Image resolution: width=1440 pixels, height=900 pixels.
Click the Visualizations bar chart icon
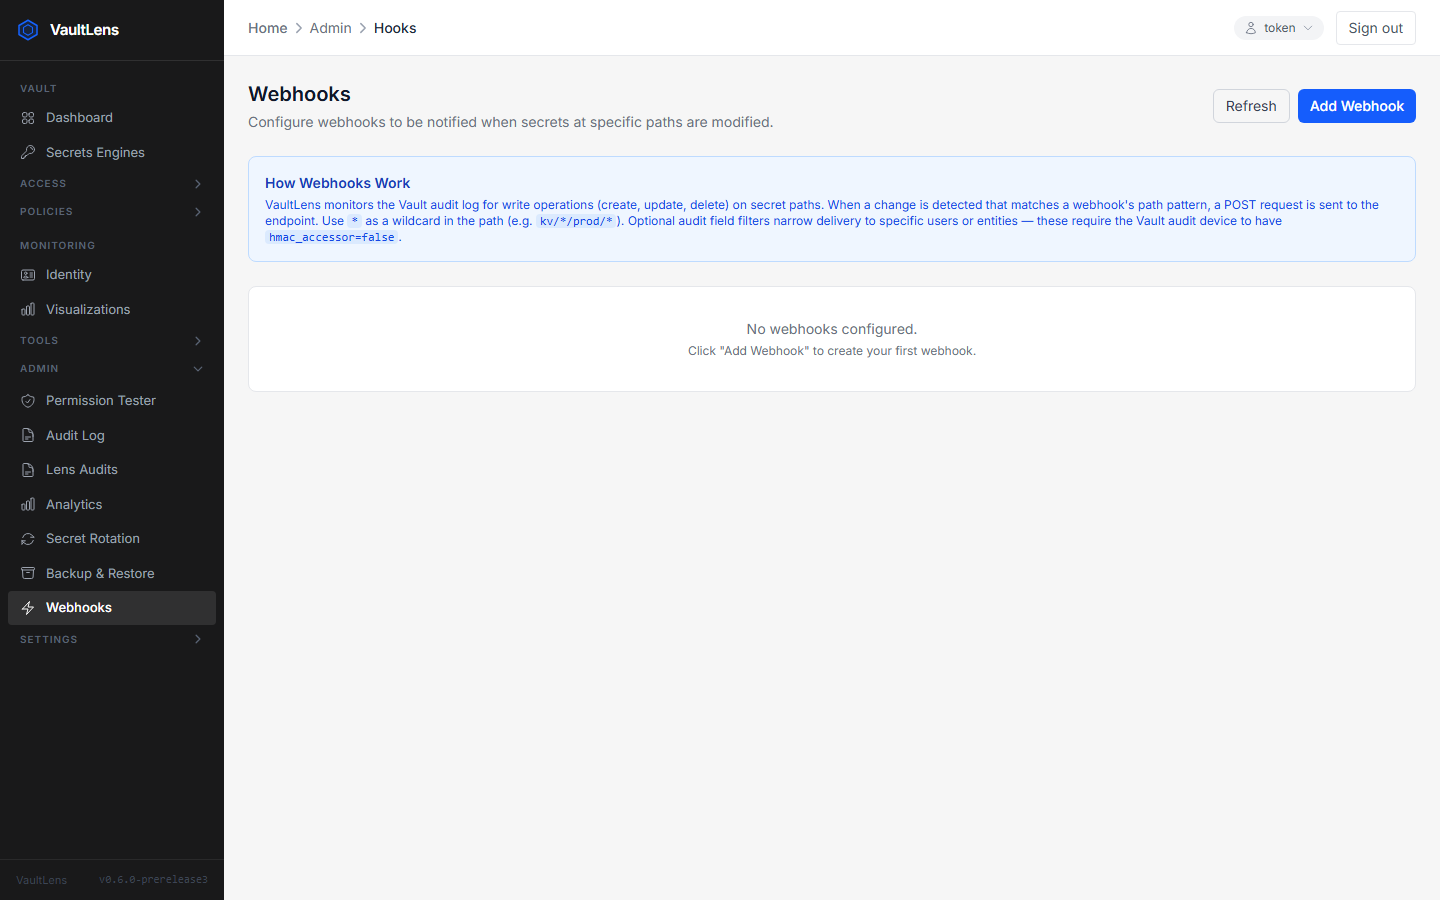click(x=28, y=310)
